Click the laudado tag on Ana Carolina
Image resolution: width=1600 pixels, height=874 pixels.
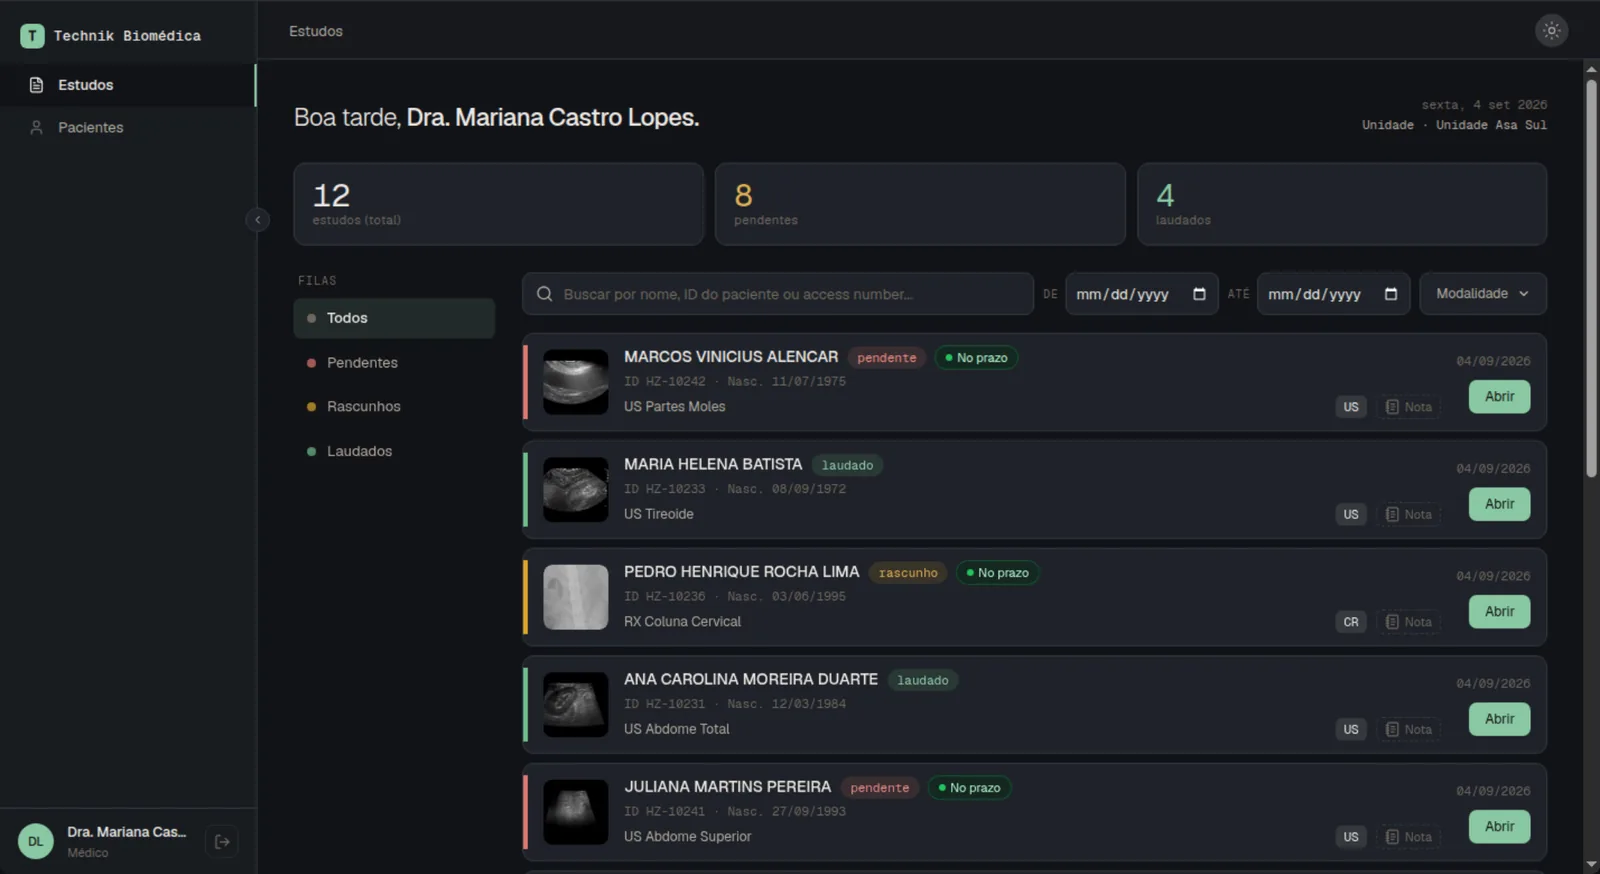pos(922,681)
